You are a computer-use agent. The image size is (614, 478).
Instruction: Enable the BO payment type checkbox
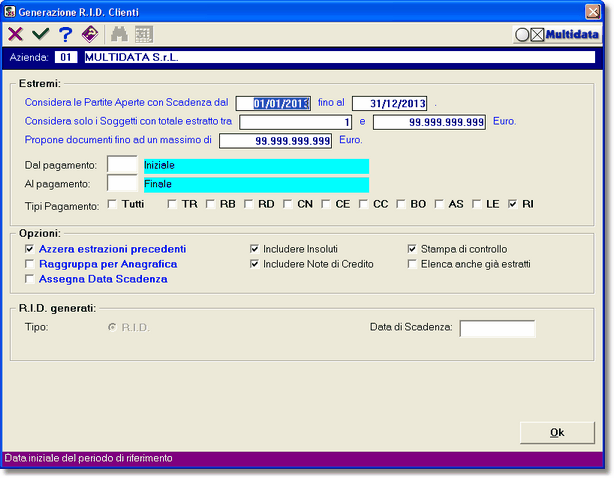pyautogui.click(x=401, y=204)
